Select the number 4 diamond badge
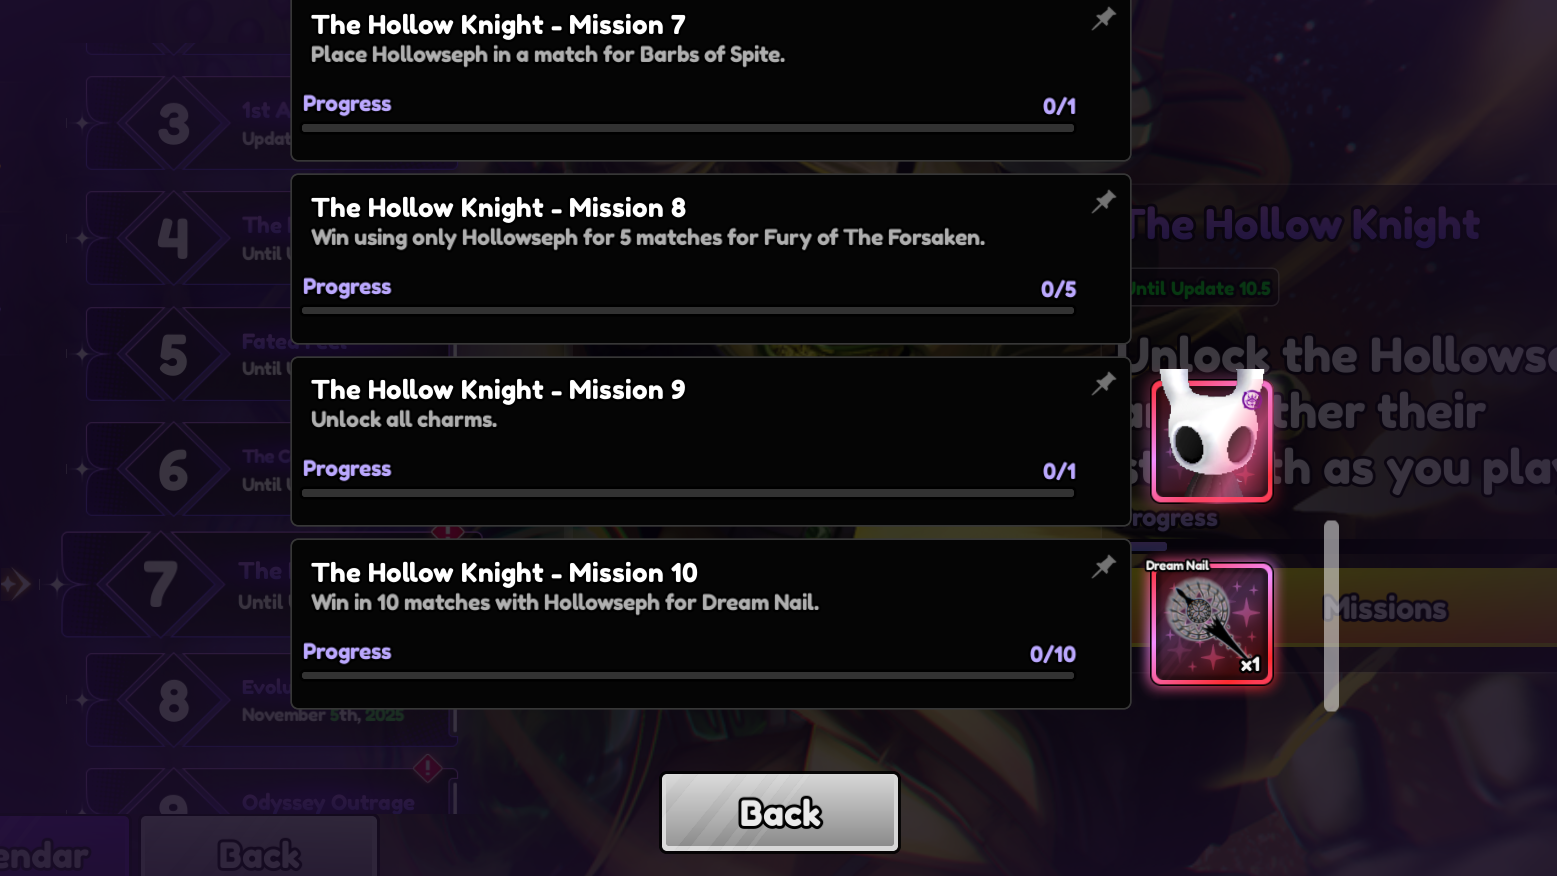This screenshot has height=876, width=1557. click(173, 238)
